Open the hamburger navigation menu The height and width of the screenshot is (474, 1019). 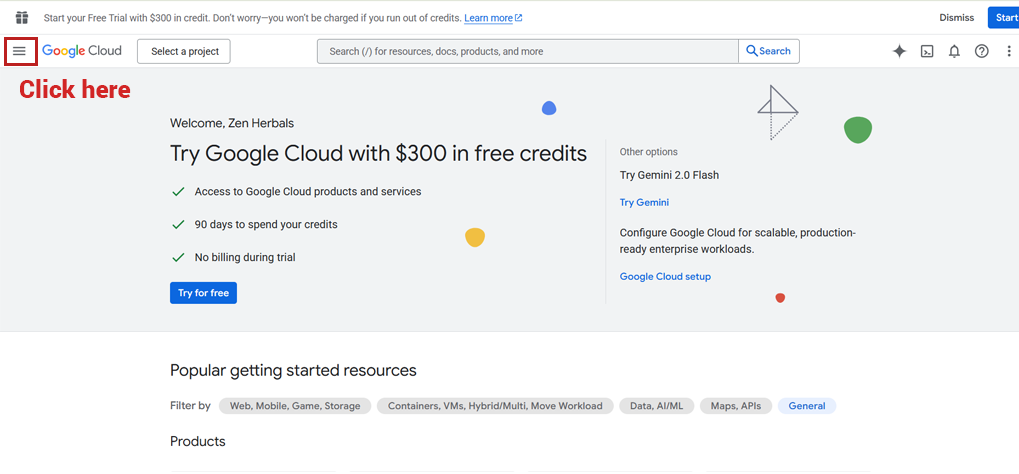(19, 51)
